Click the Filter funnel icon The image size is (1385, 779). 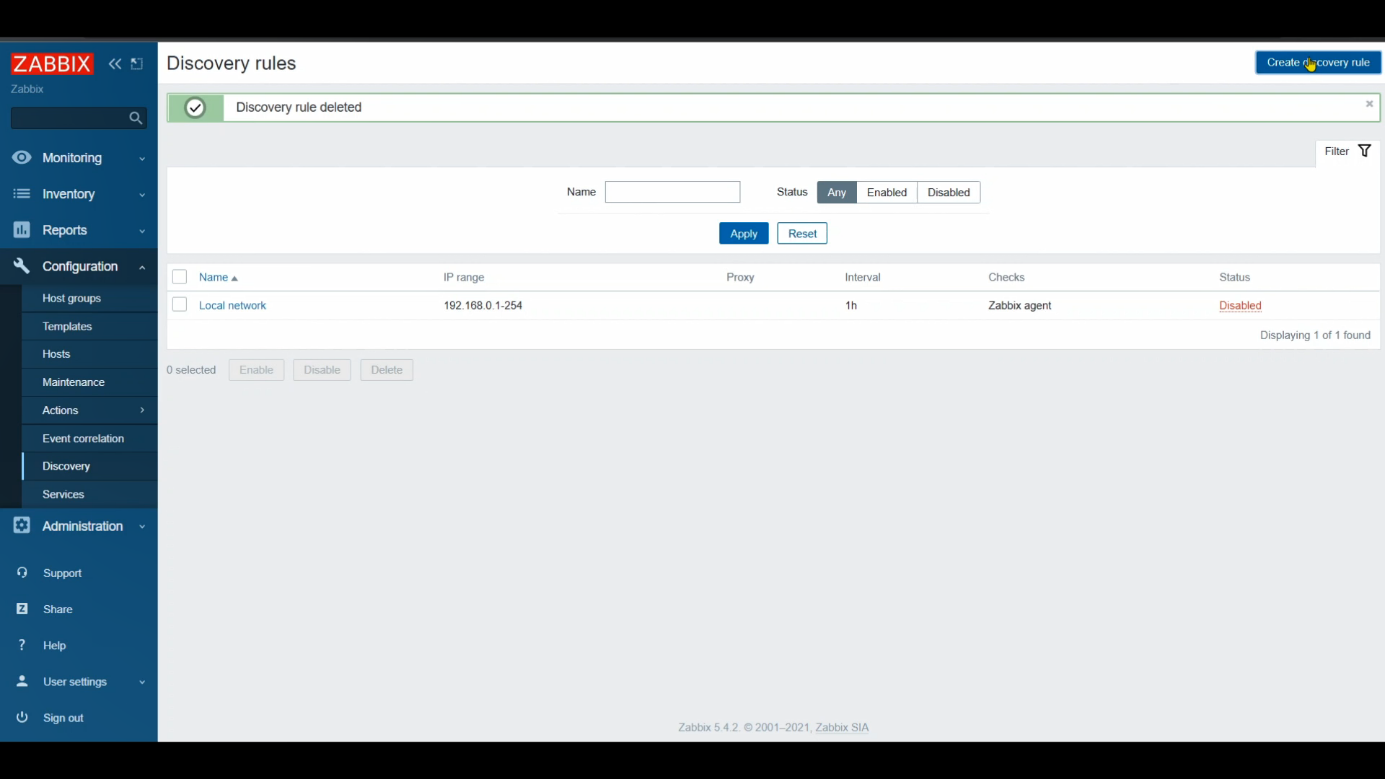tap(1364, 151)
